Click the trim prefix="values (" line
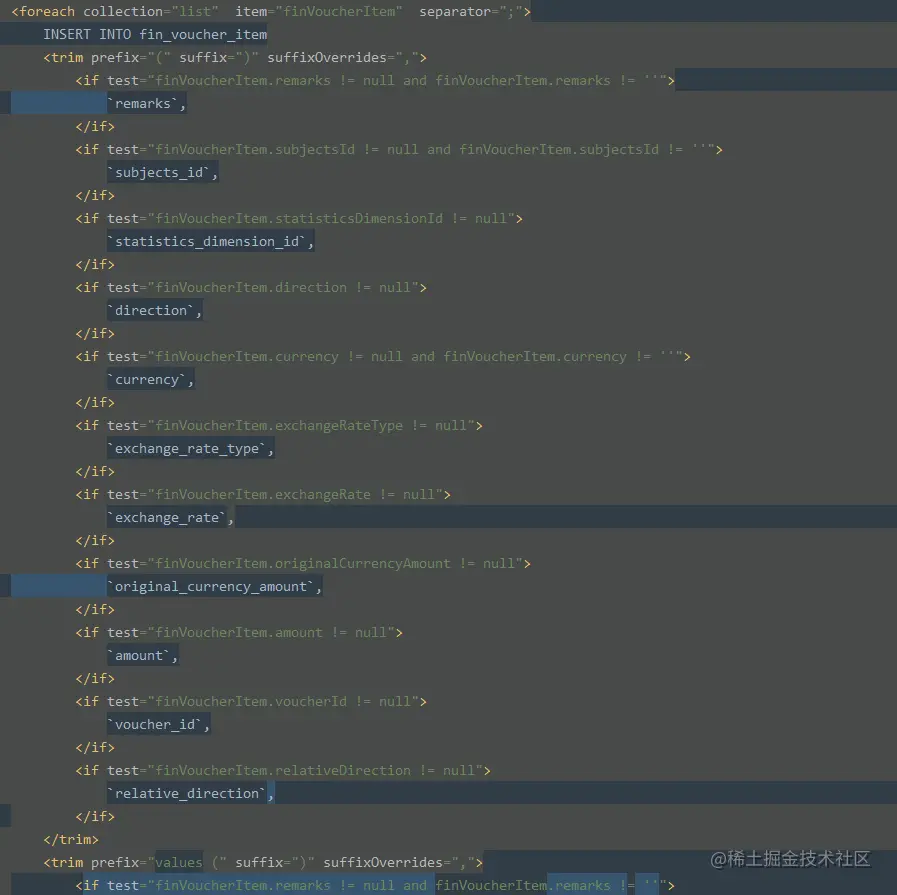The width and height of the screenshot is (897, 895). [x=263, y=862]
